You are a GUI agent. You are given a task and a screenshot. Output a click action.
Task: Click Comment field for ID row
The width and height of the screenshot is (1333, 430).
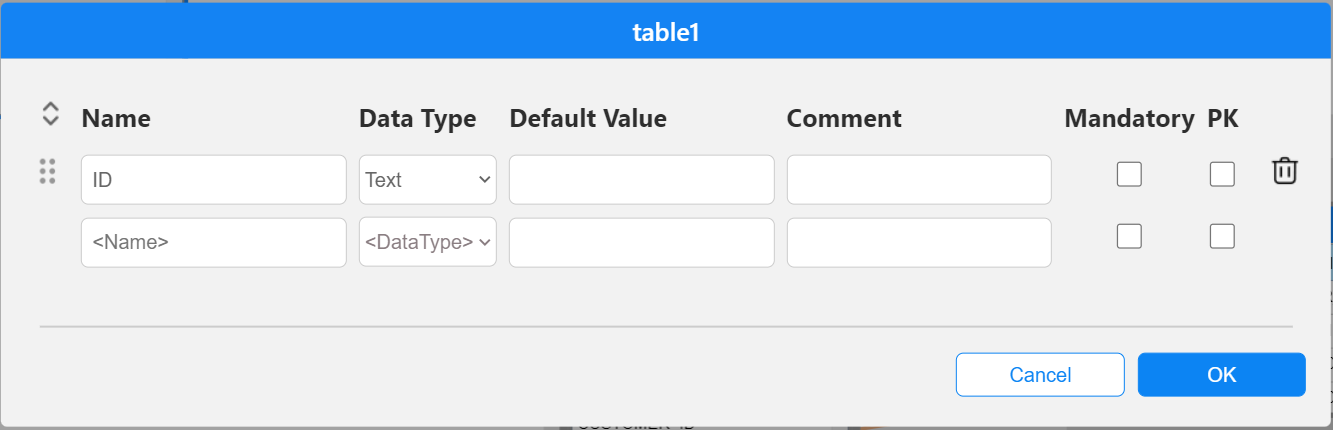click(919, 180)
